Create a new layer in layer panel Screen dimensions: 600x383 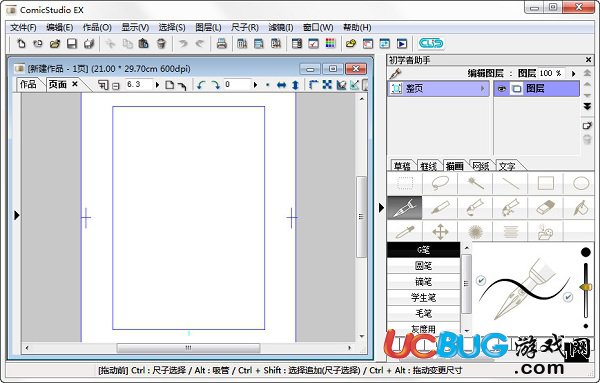click(587, 125)
